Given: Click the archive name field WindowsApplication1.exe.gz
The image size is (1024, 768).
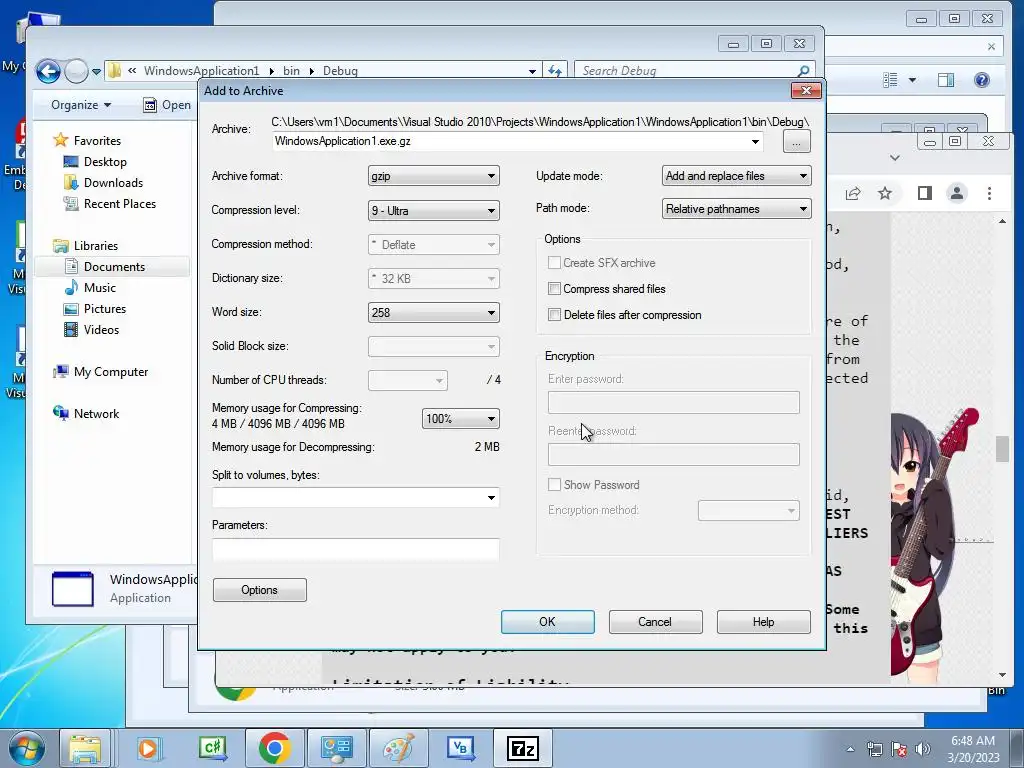Looking at the screenshot, I should [x=518, y=141].
